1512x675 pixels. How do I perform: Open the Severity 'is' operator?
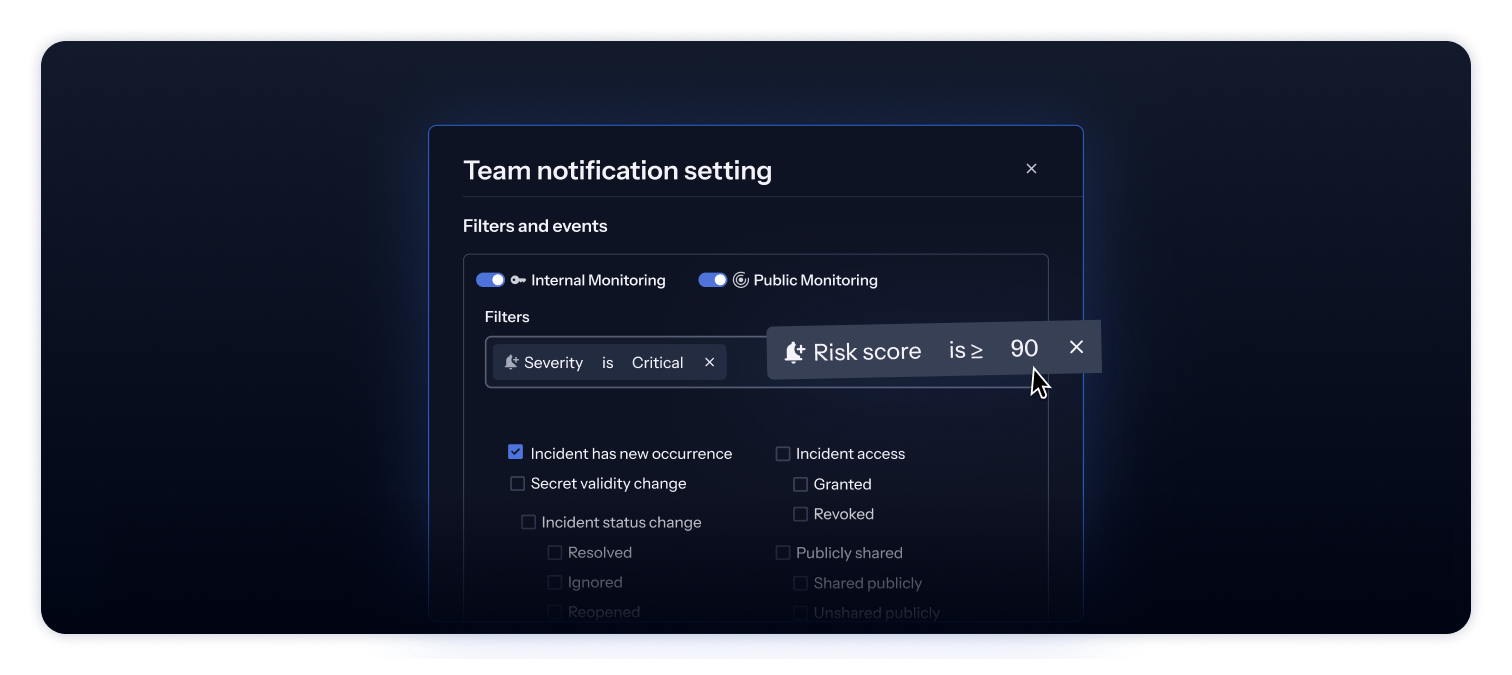click(607, 363)
